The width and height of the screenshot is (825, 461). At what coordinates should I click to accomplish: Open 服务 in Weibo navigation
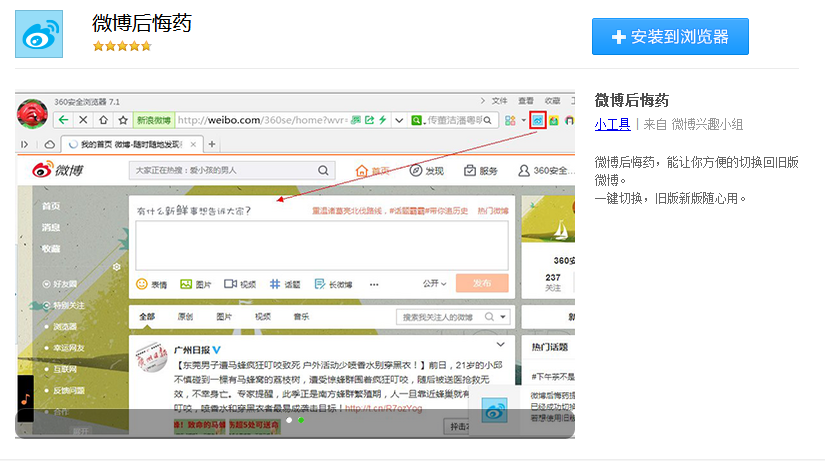481,171
